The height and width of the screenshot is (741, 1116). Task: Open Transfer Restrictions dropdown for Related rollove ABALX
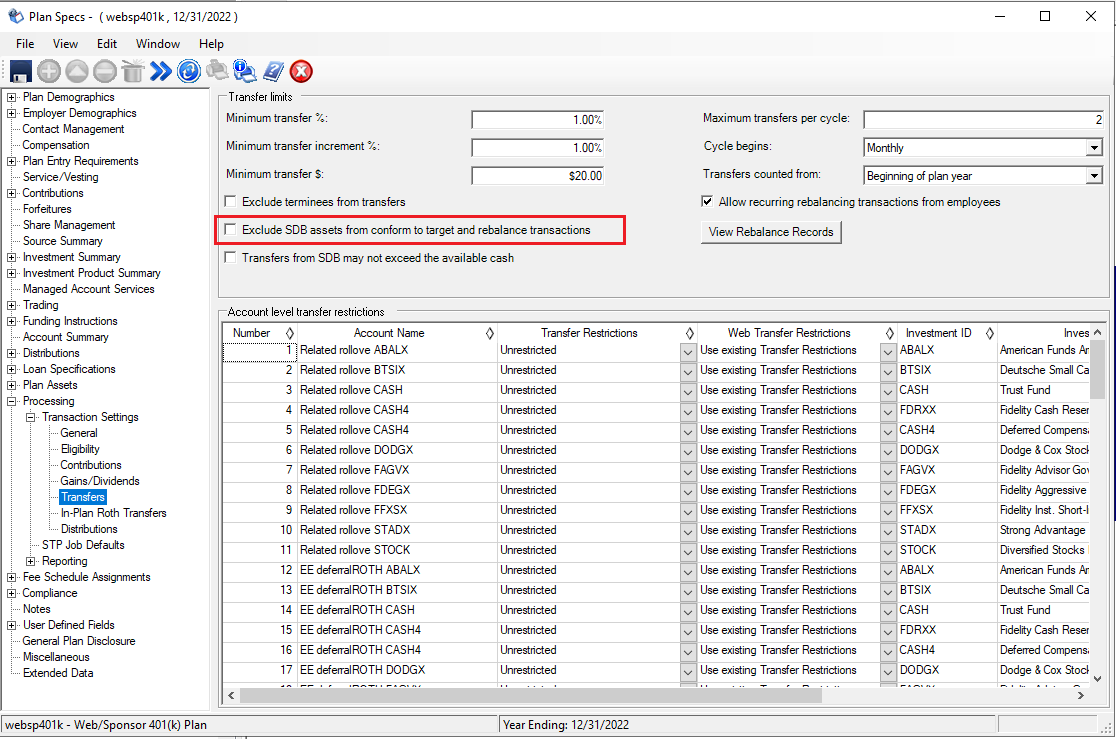tap(688, 351)
